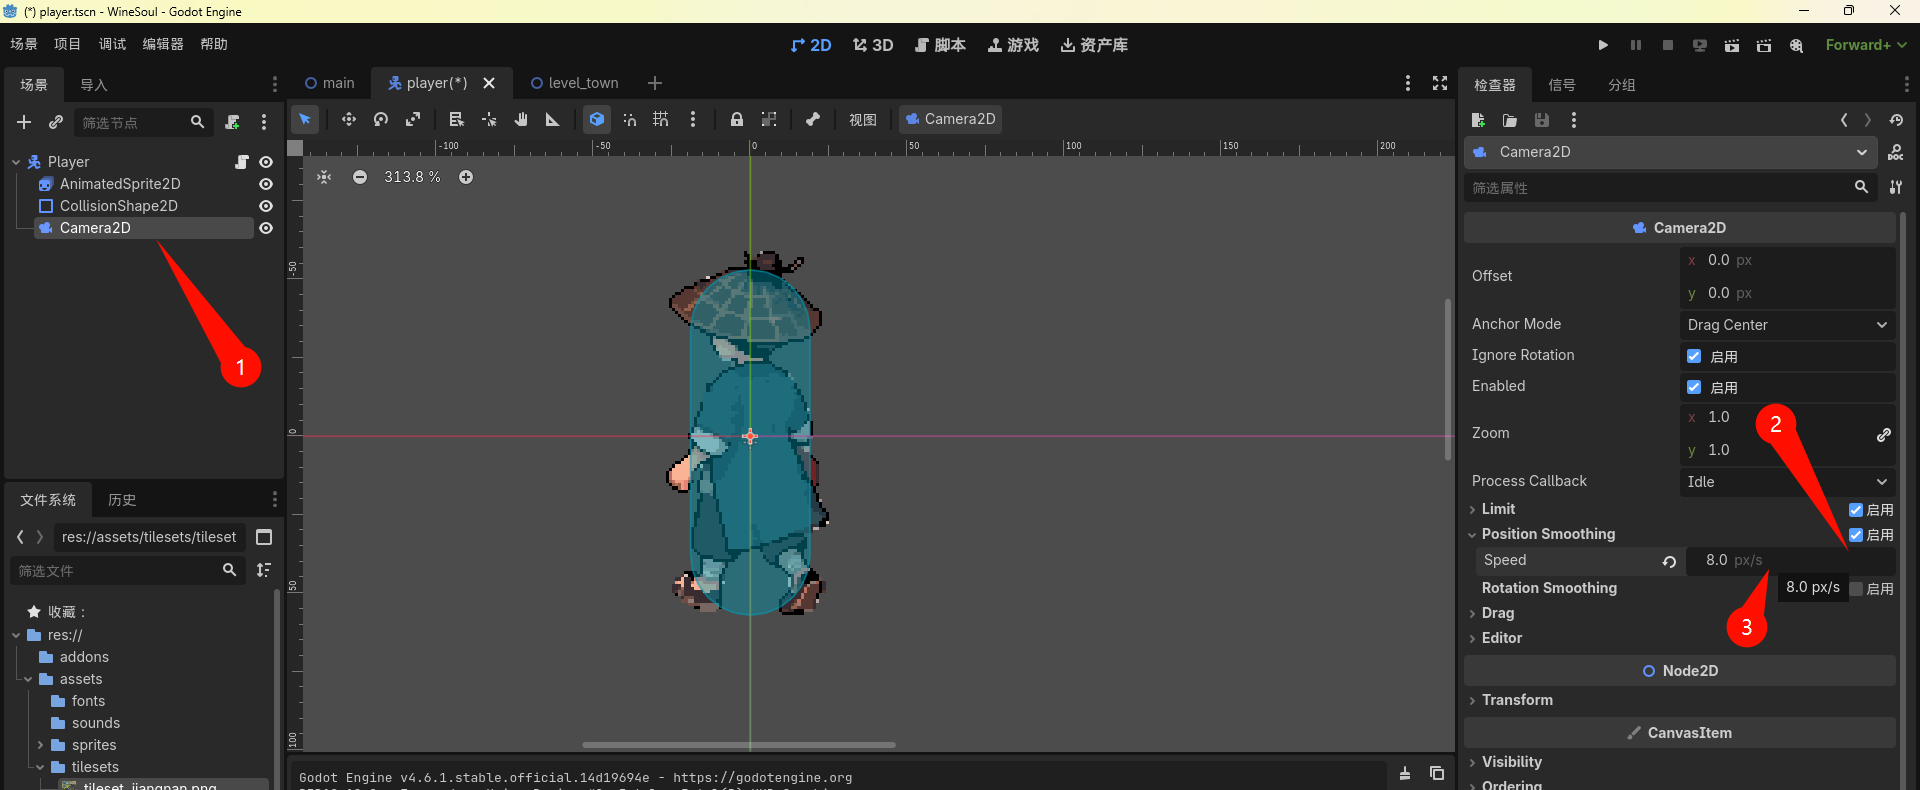Click the Speed value field
The width and height of the screenshot is (1920, 790).
[x=1790, y=561]
